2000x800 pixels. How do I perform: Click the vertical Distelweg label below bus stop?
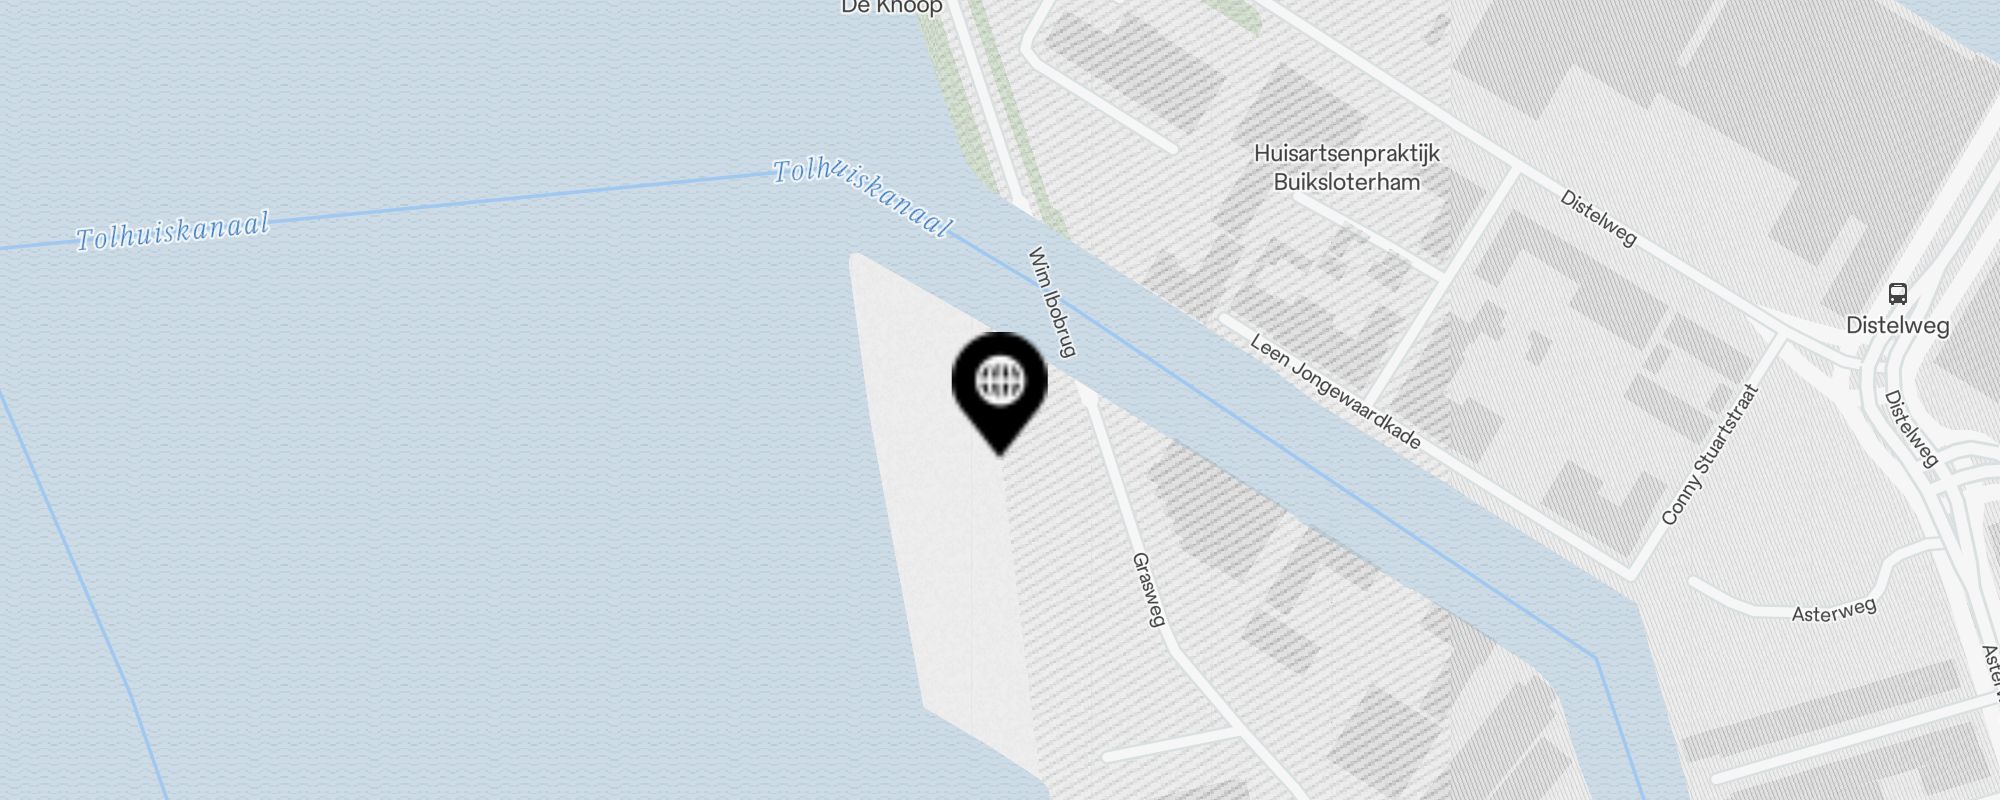click(1911, 428)
